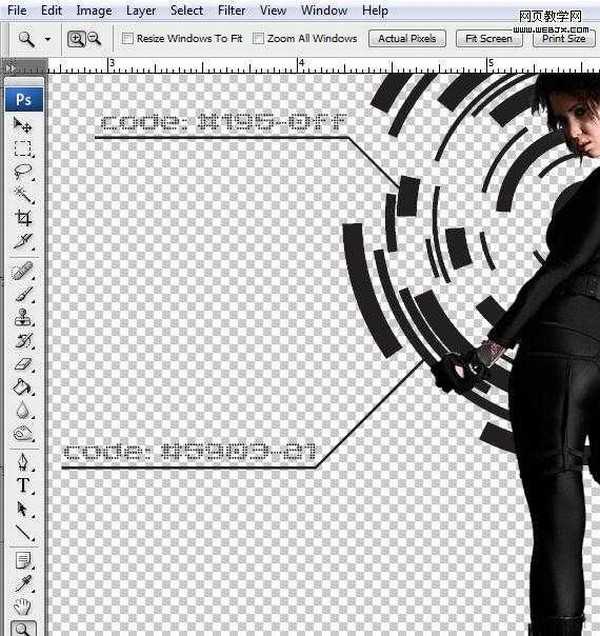Click the Actual Pixels button
The image size is (600, 636).
407,39
